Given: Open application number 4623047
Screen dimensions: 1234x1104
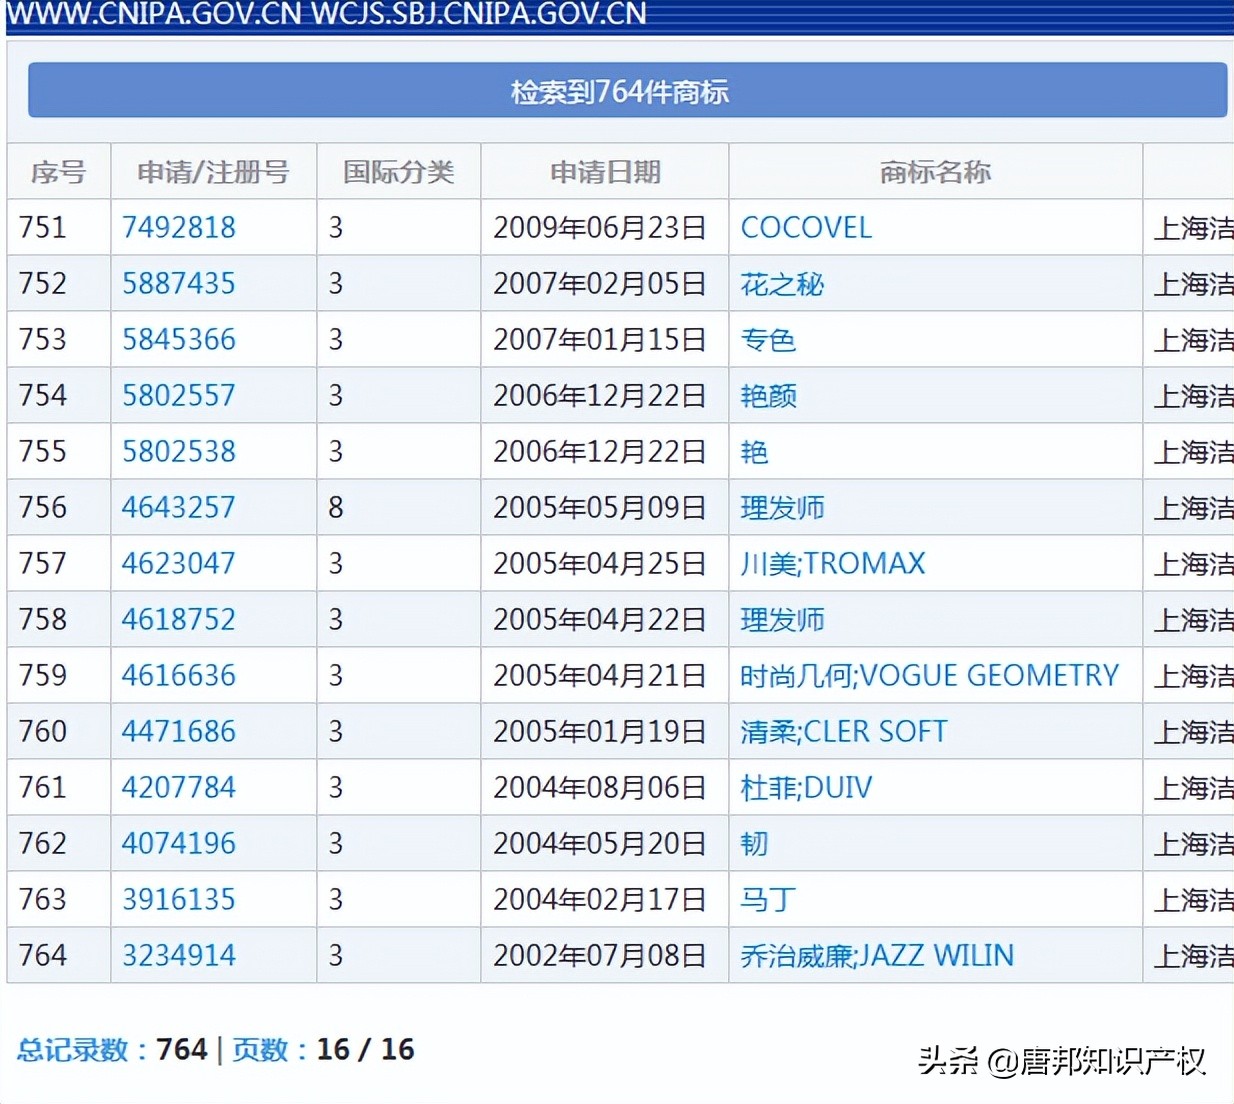Looking at the screenshot, I should click(x=178, y=563).
